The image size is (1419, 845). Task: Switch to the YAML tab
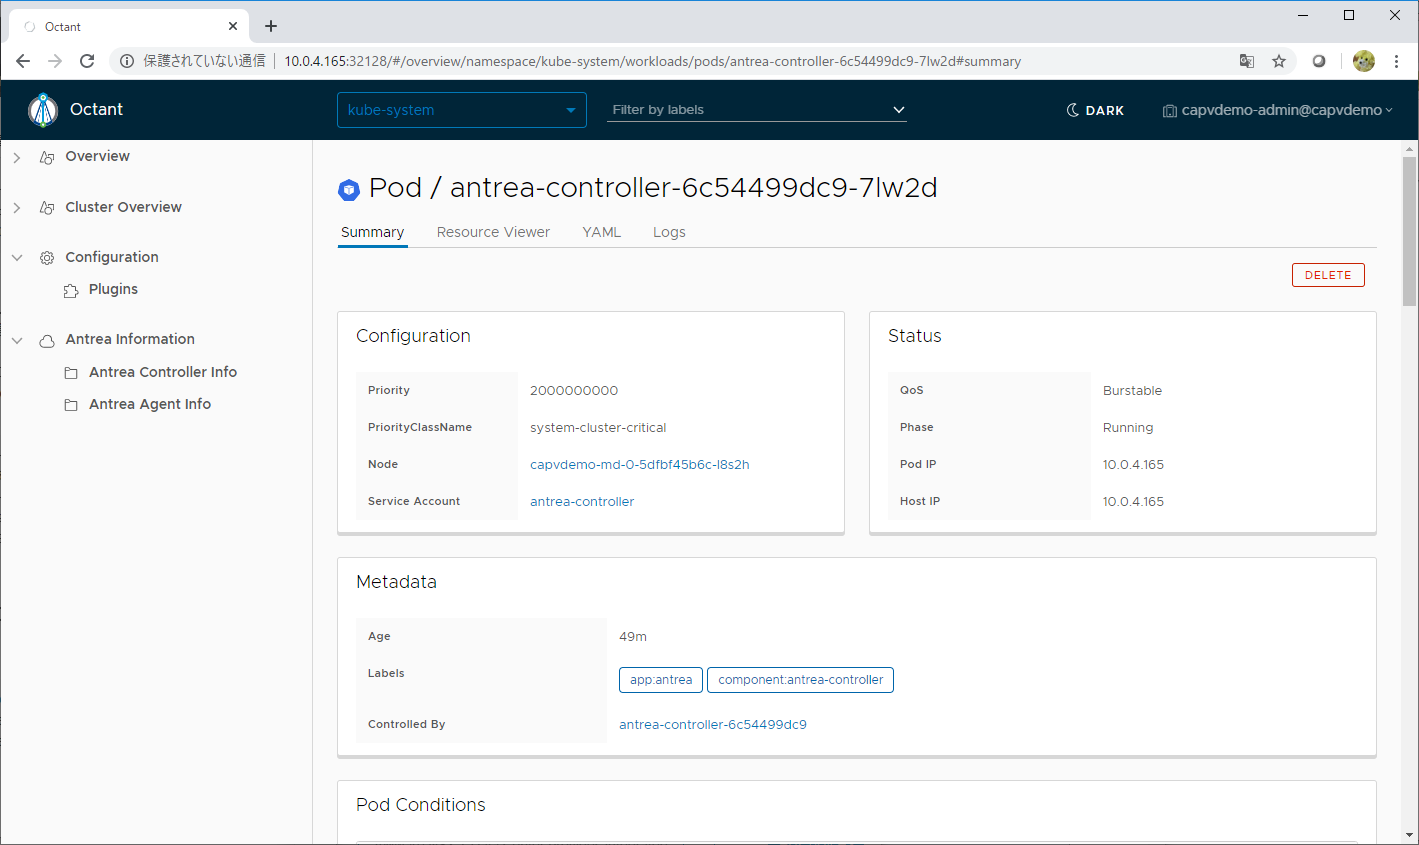click(602, 232)
